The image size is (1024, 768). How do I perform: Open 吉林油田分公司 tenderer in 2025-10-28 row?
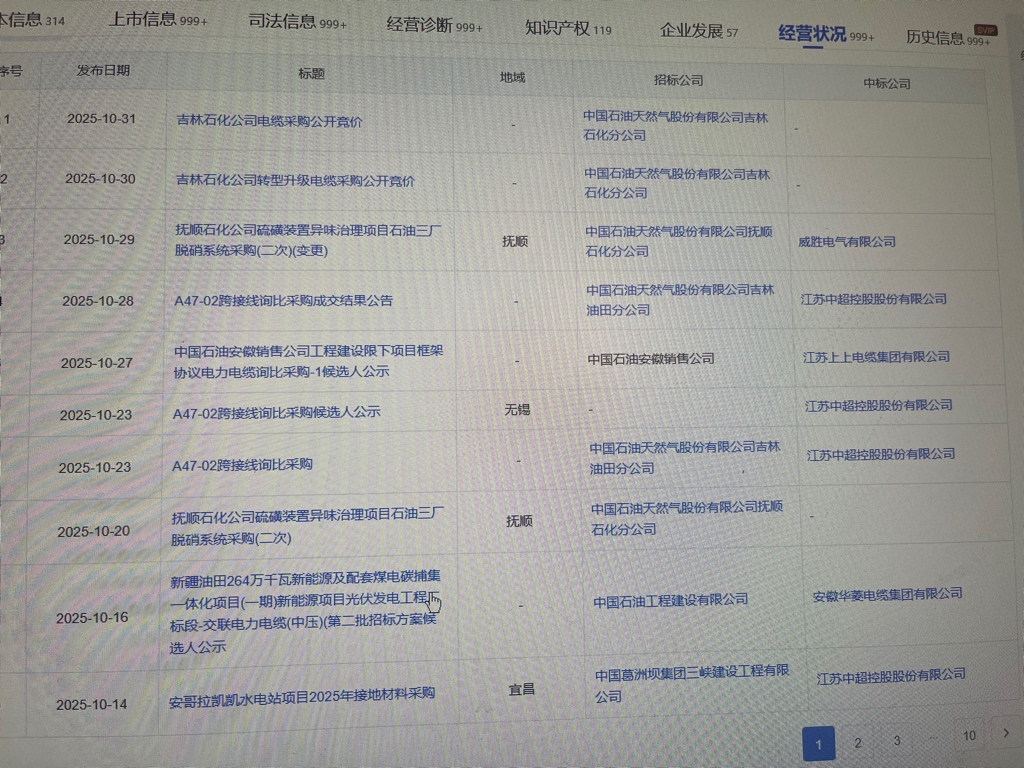coord(680,299)
